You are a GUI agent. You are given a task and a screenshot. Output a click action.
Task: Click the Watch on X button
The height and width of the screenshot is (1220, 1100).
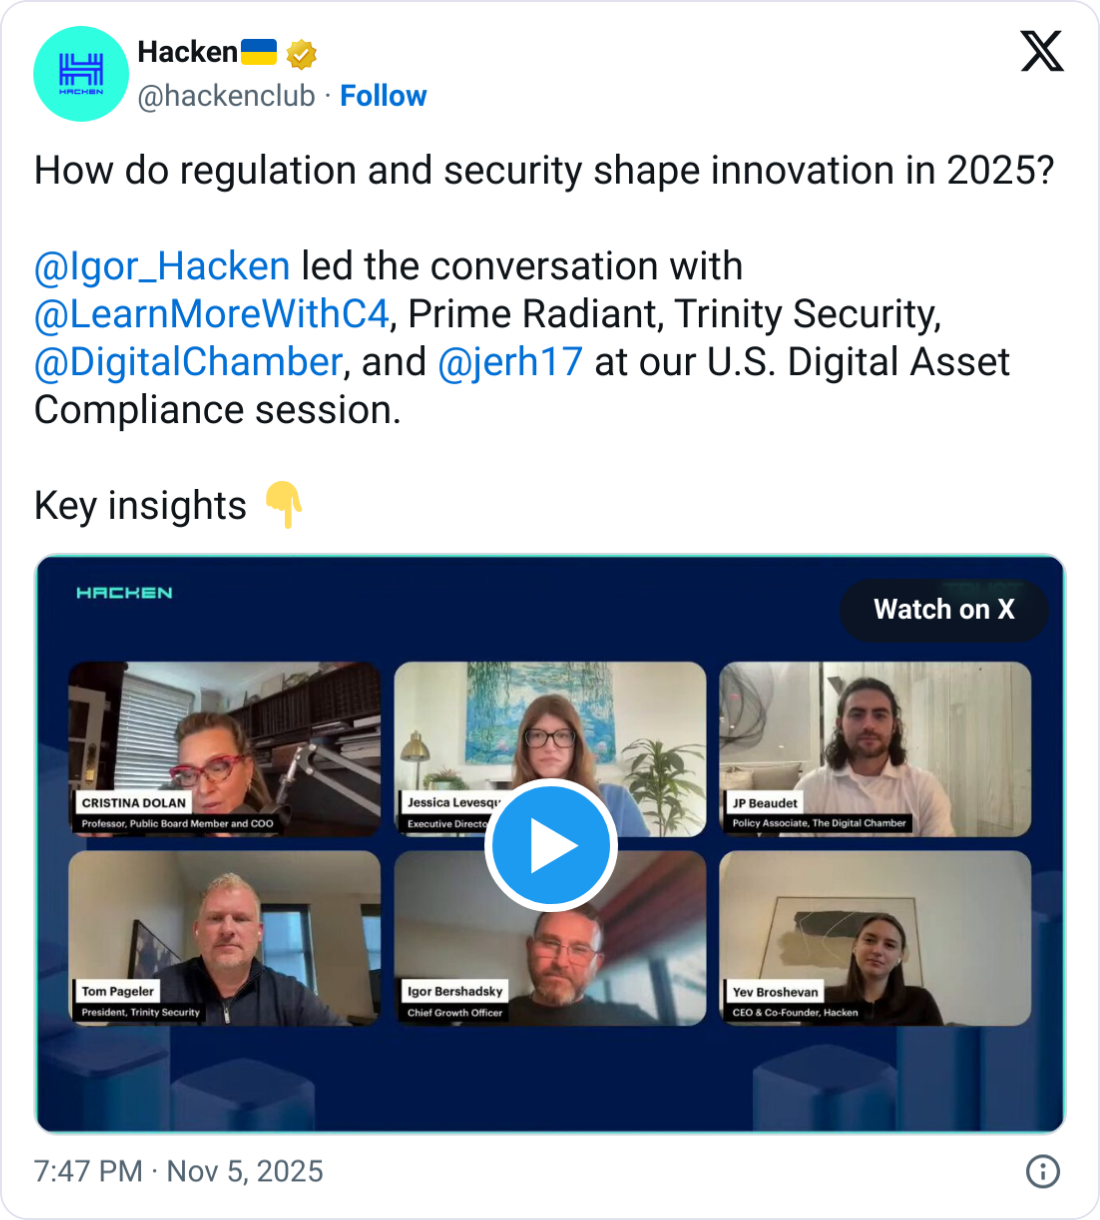coord(944,609)
